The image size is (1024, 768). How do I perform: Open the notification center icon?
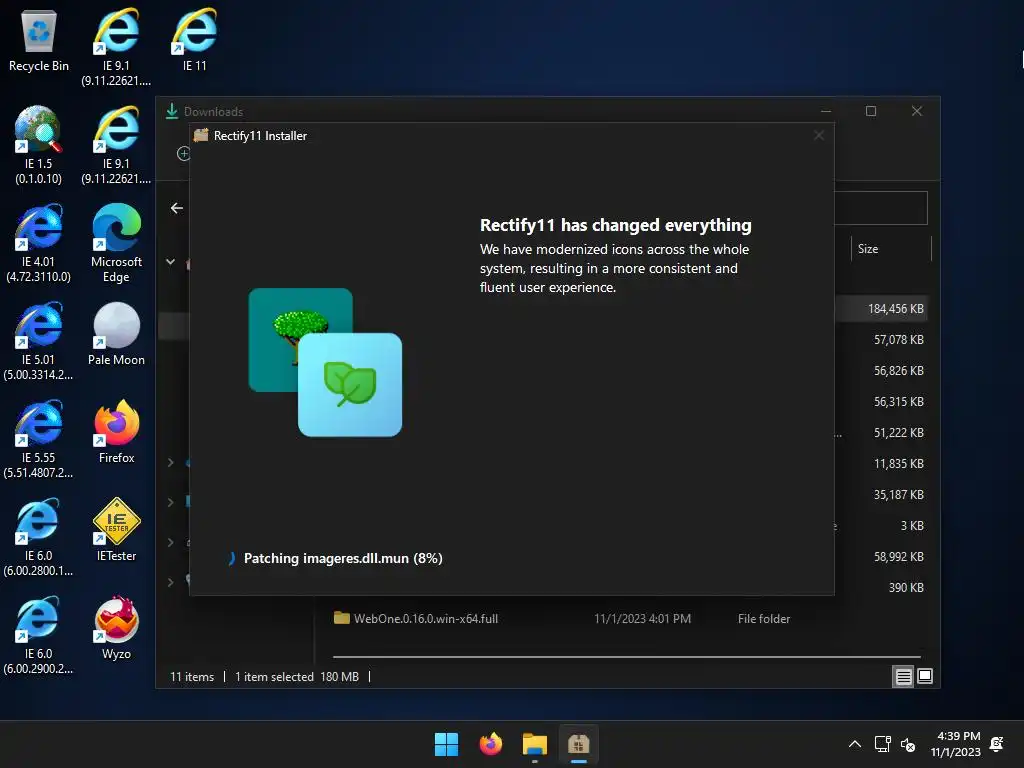click(997, 744)
